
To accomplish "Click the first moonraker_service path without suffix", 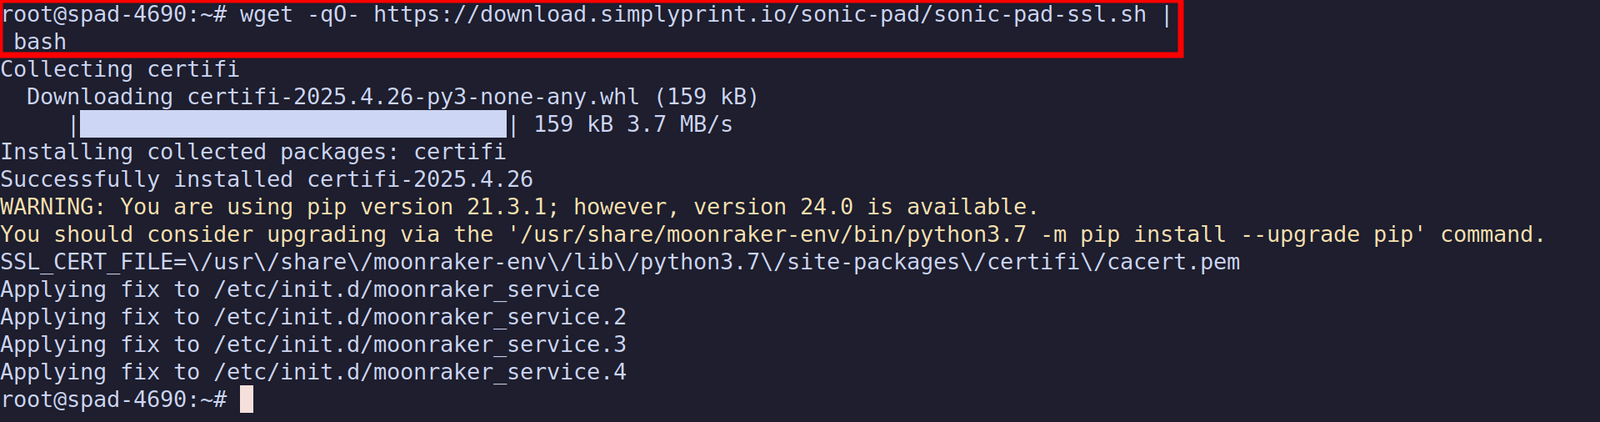I will tap(406, 290).
